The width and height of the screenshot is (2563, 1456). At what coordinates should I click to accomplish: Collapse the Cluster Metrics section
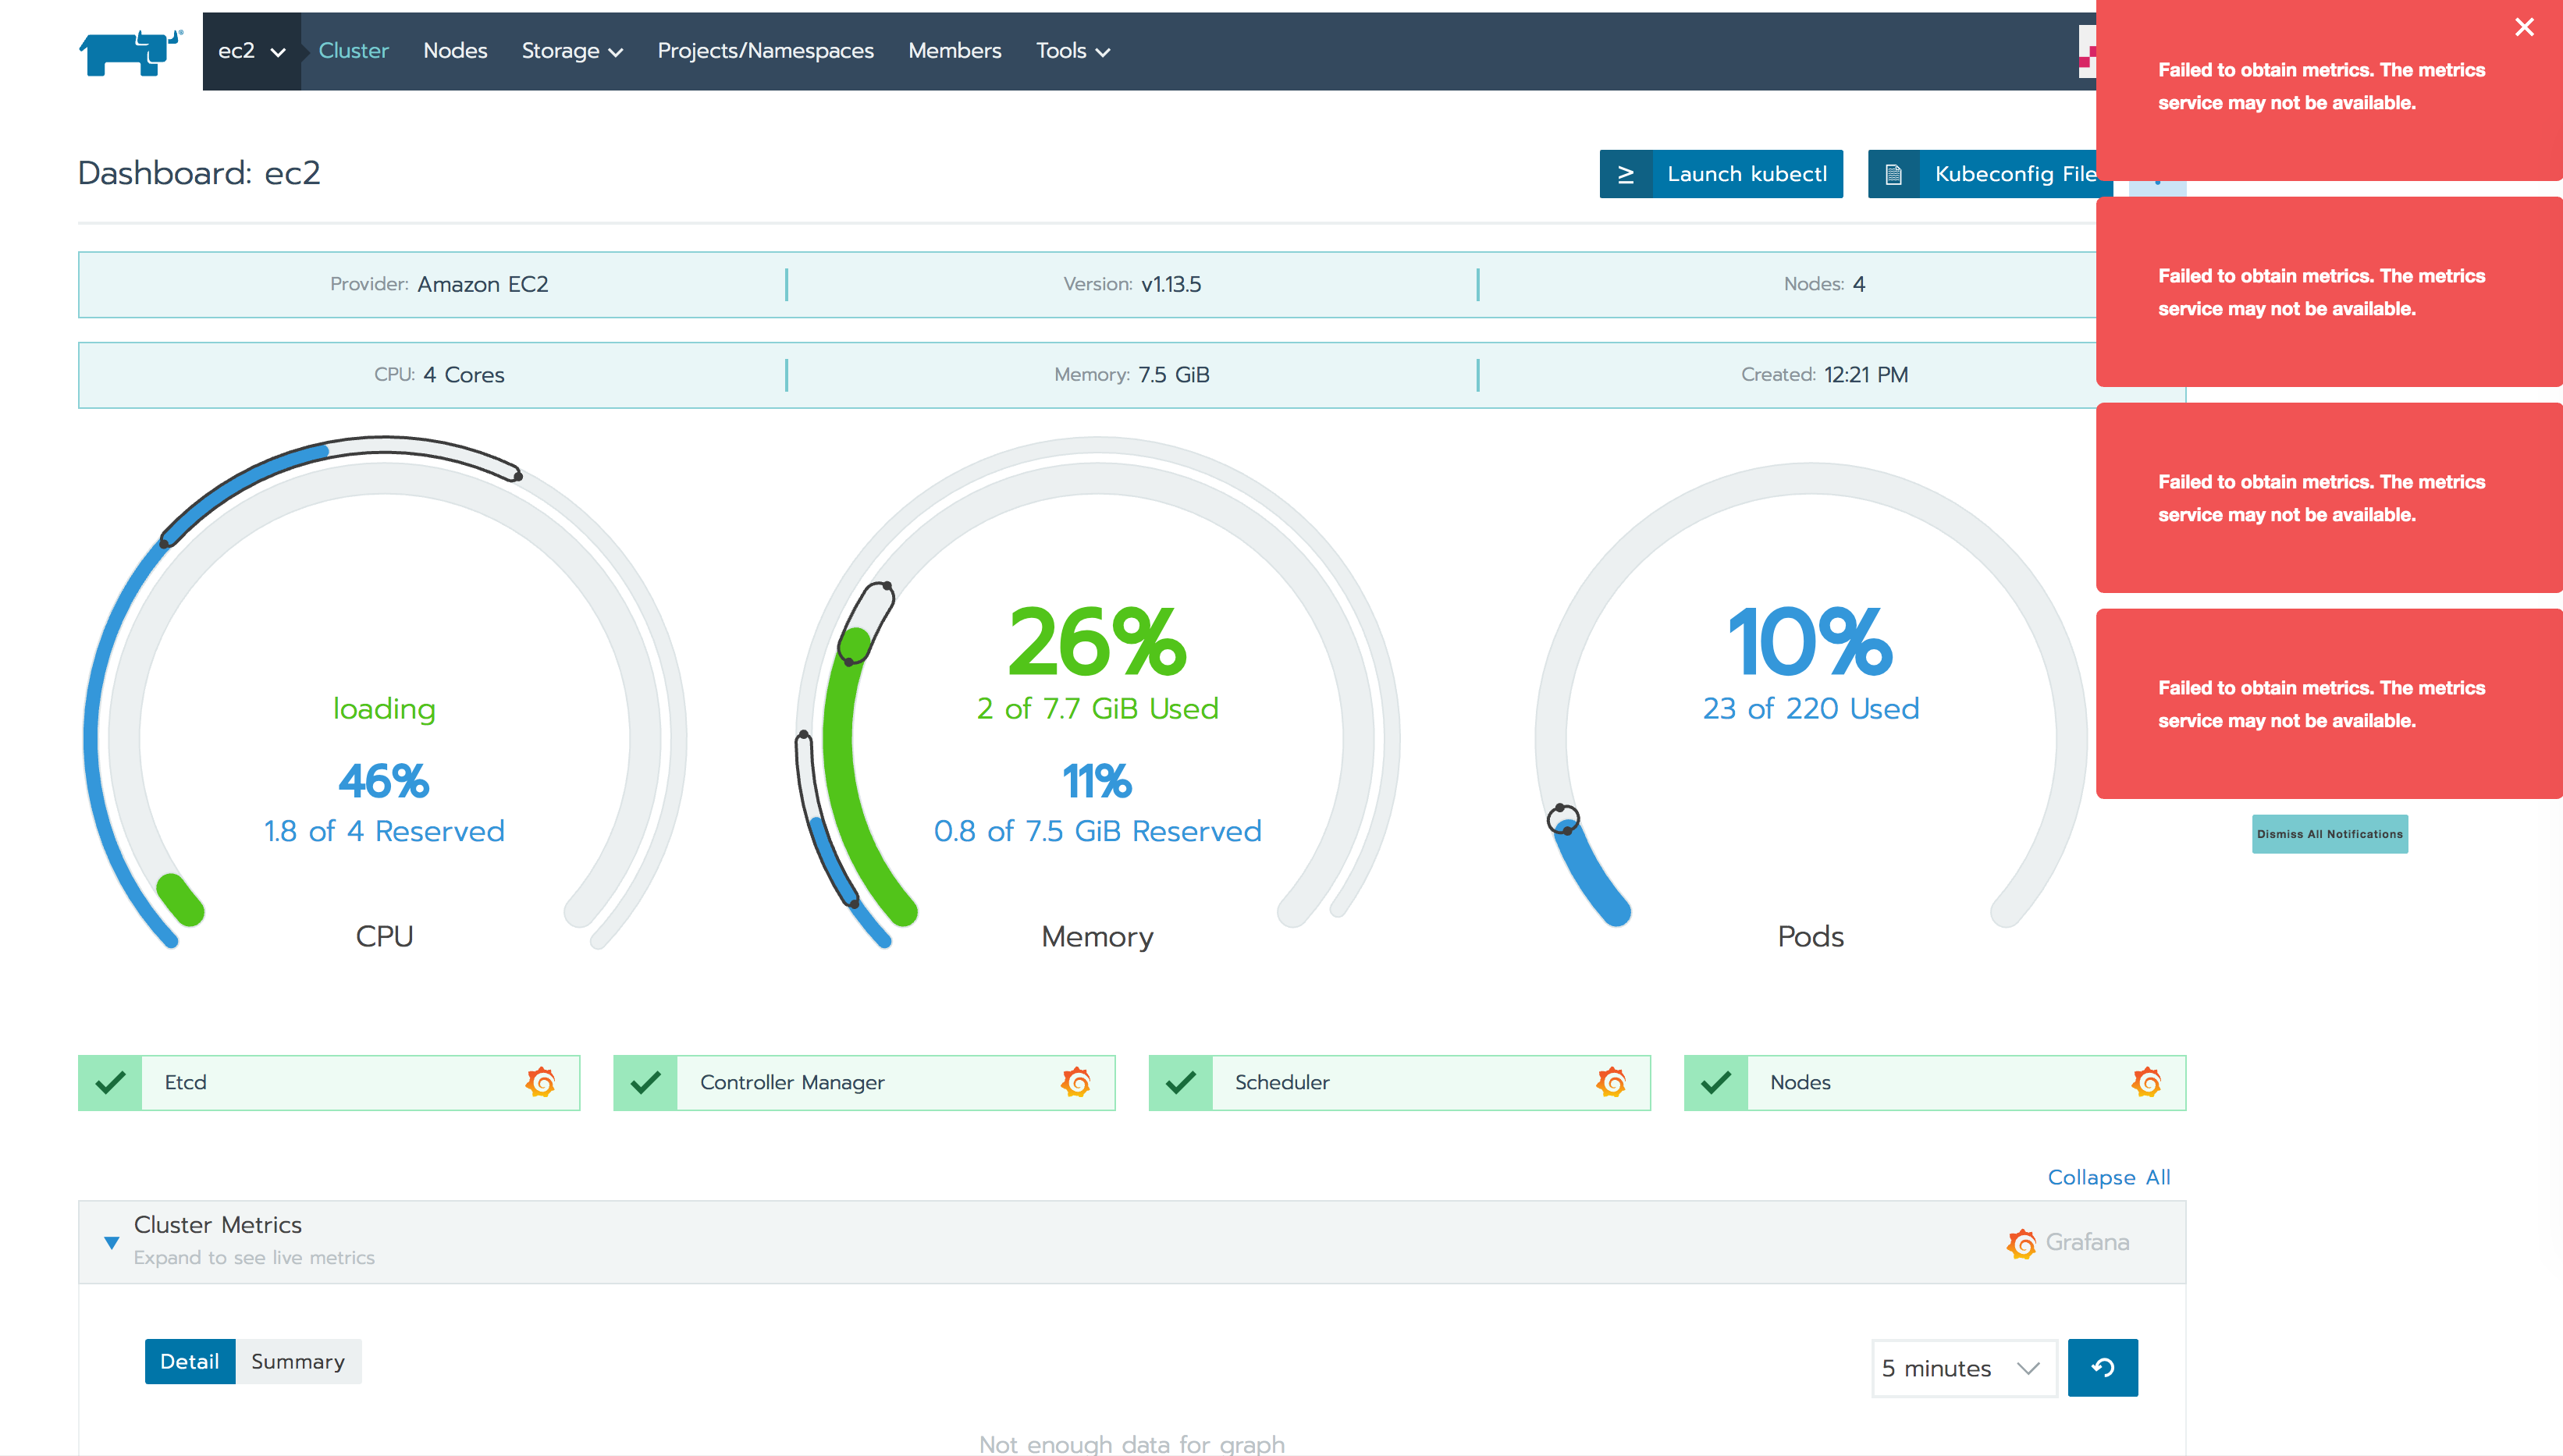tap(112, 1242)
